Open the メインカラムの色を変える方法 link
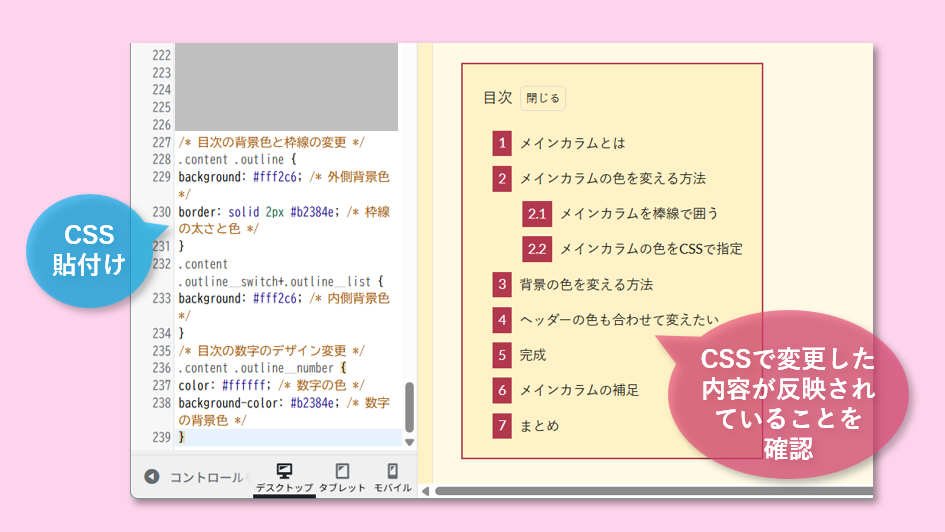The image size is (945, 532). pyautogui.click(x=612, y=179)
